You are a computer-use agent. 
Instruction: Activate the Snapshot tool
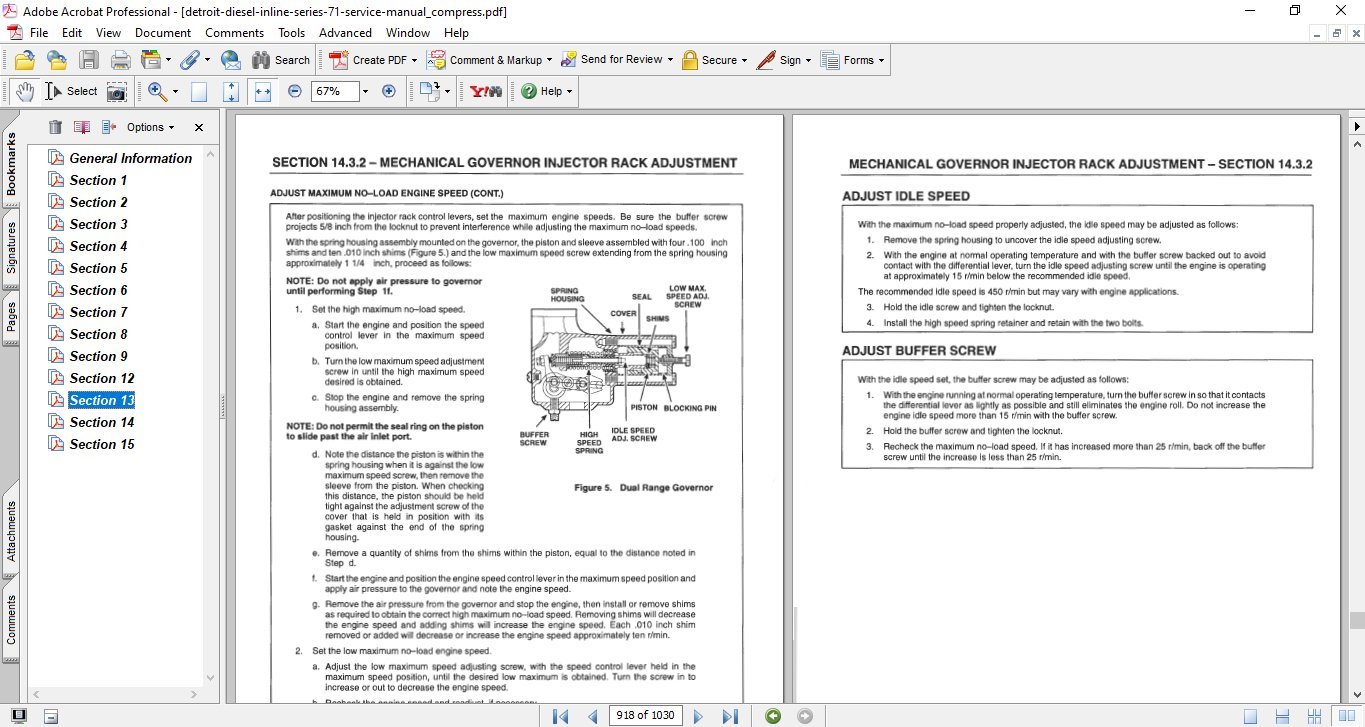coord(117,91)
